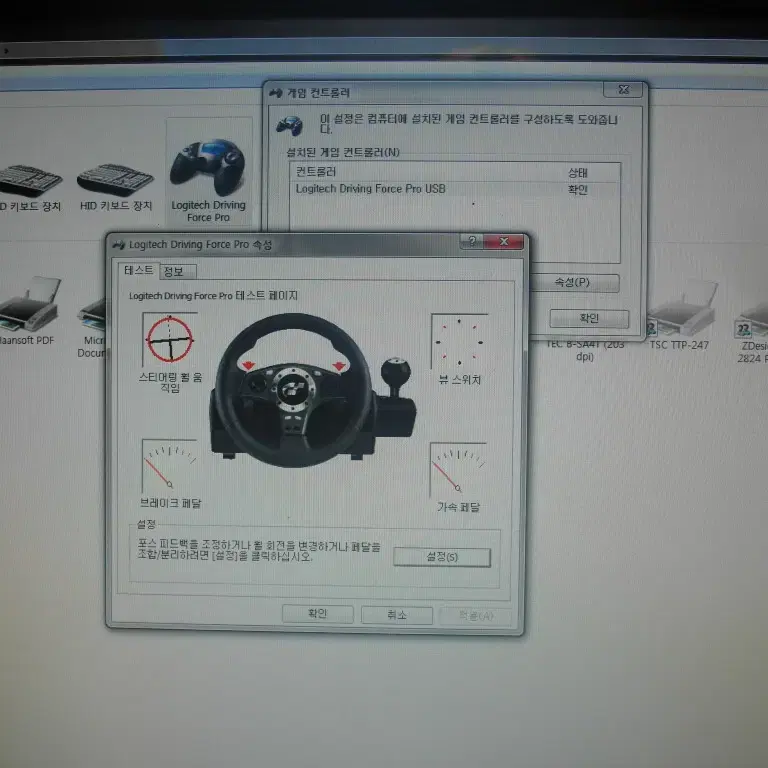The height and width of the screenshot is (768, 768).
Task: Open 설정(S) settings button
Action: click(442, 557)
